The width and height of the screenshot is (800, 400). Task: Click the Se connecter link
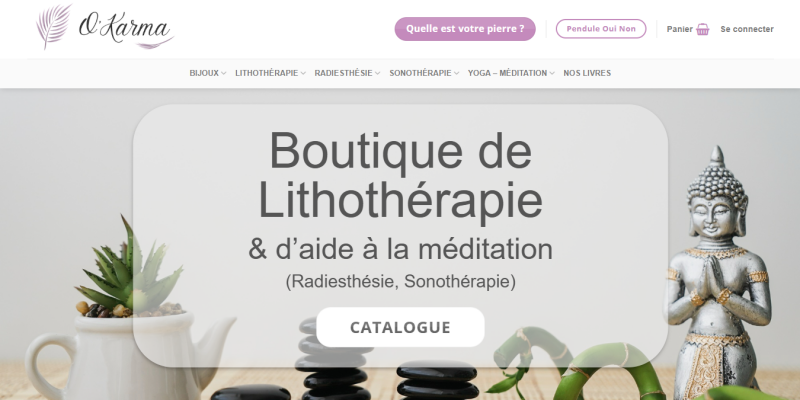click(x=747, y=29)
